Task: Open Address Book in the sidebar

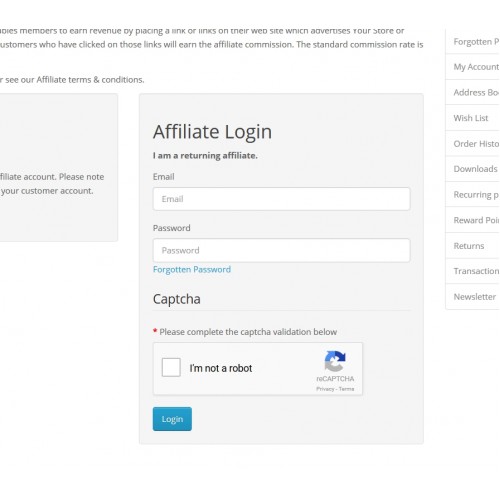Action: pos(472,92)
